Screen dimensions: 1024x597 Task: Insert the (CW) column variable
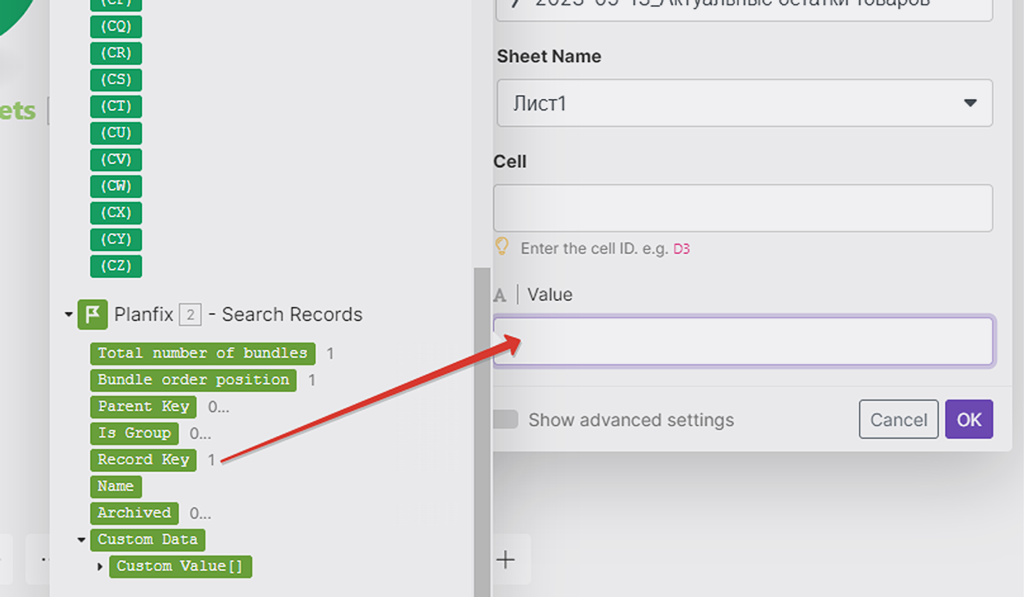(x=116, y=186)
